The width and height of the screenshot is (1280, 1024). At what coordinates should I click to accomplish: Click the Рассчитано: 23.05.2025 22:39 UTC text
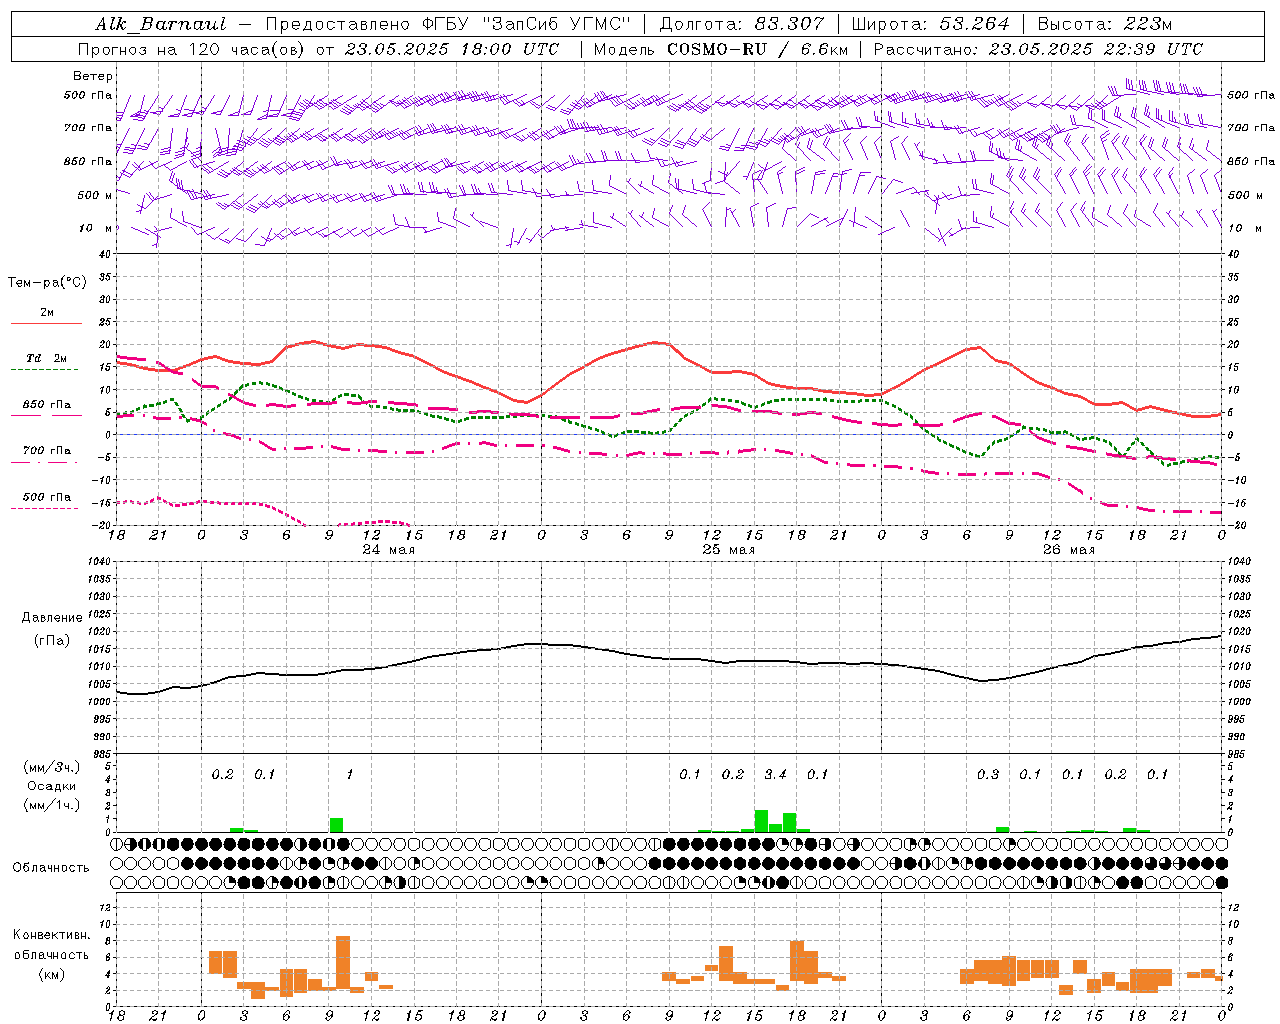pos(1038,49)
